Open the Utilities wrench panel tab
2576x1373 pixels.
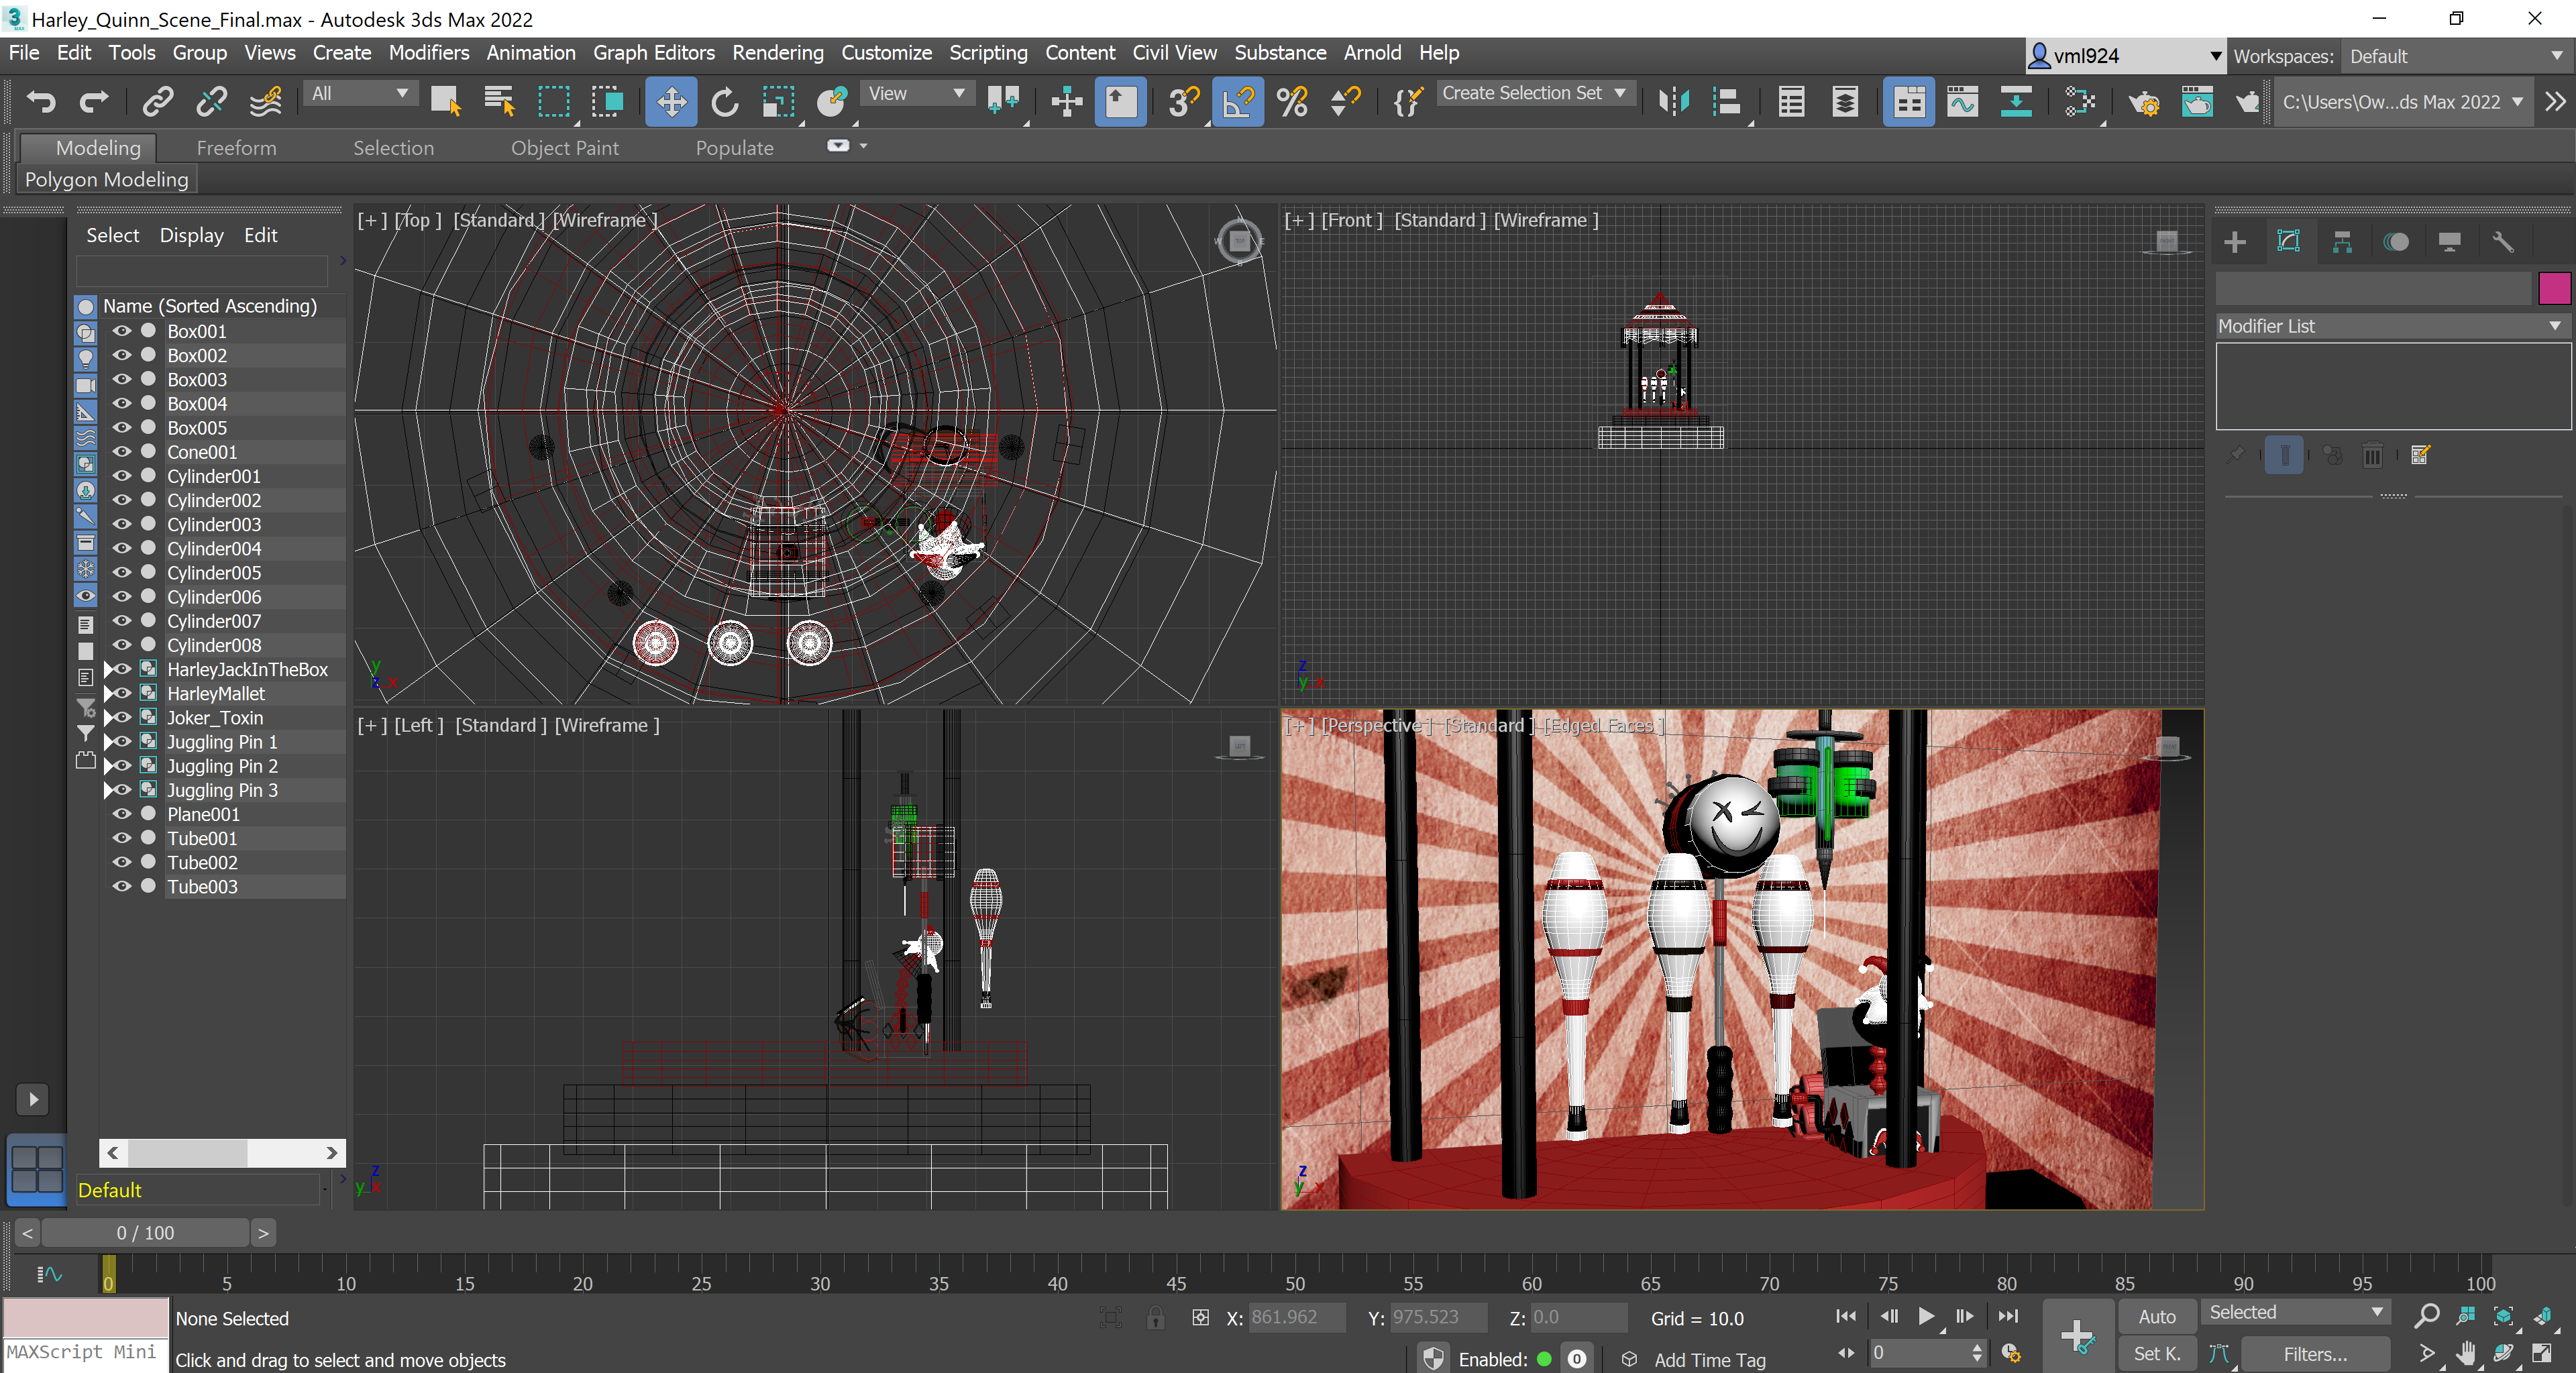2503,242
